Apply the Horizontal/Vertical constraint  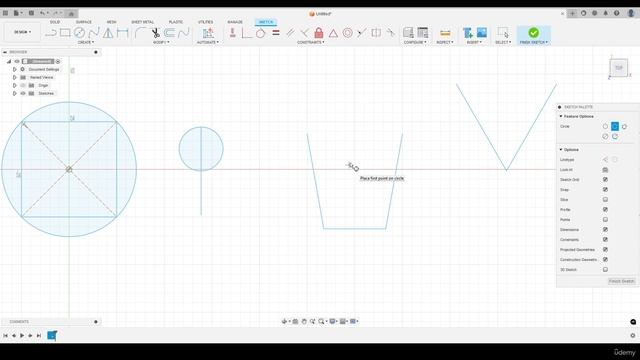coord(233,33)
